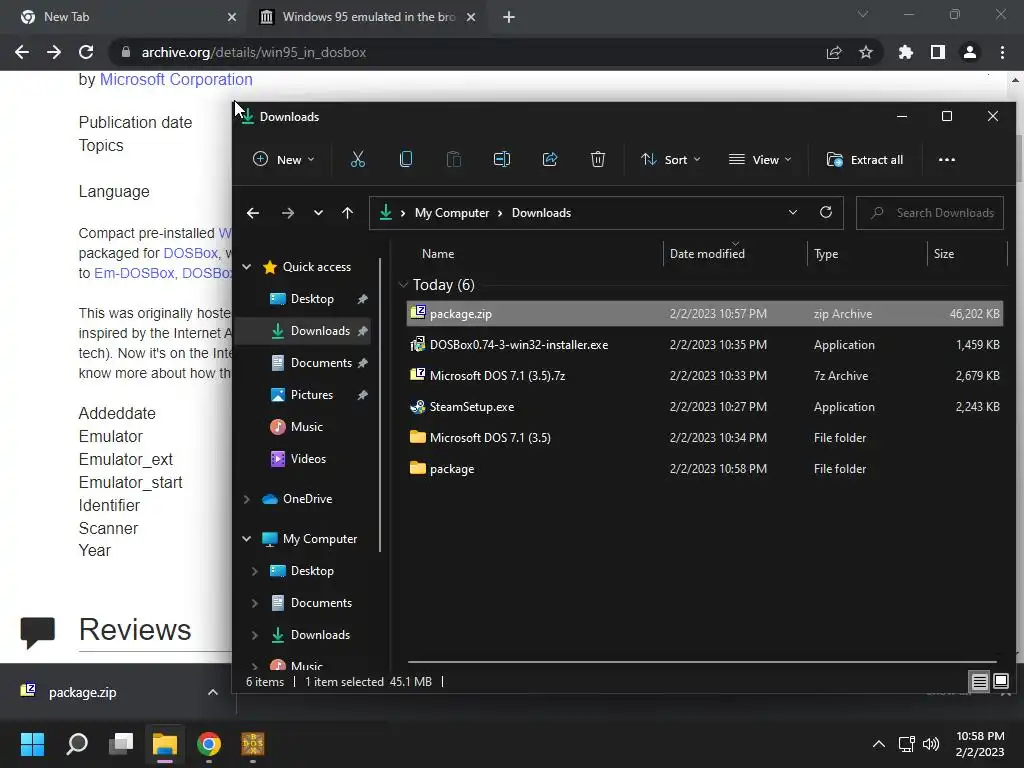Open taskbar Search

tap(77, 744)
